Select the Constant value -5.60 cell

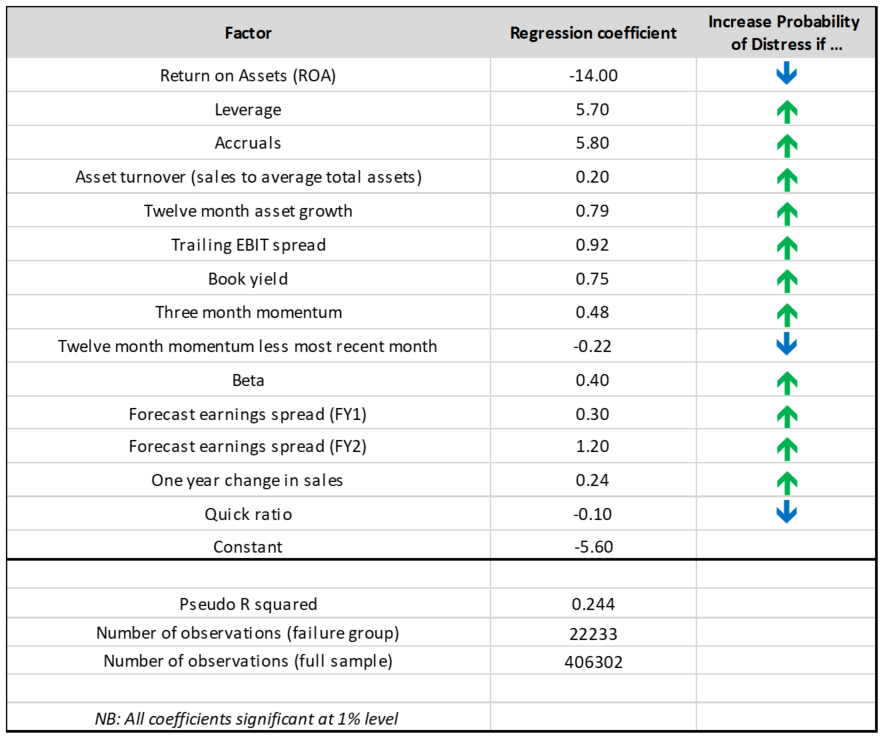[x=593, y=546]
